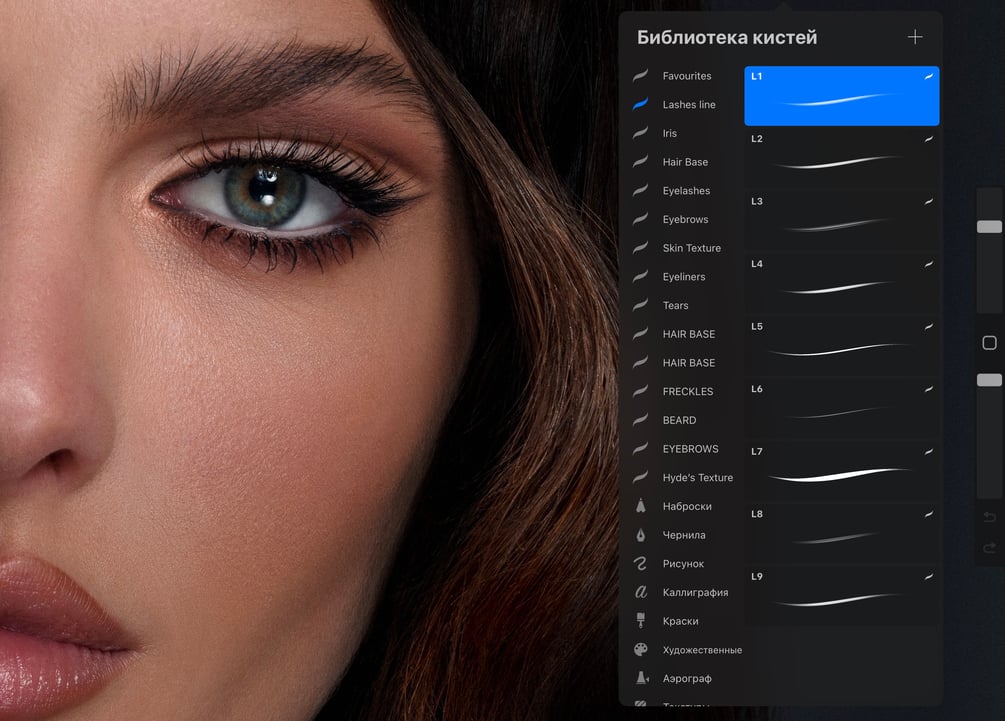
Task: Select Eyelashes set label
Action: click(686, 191)
